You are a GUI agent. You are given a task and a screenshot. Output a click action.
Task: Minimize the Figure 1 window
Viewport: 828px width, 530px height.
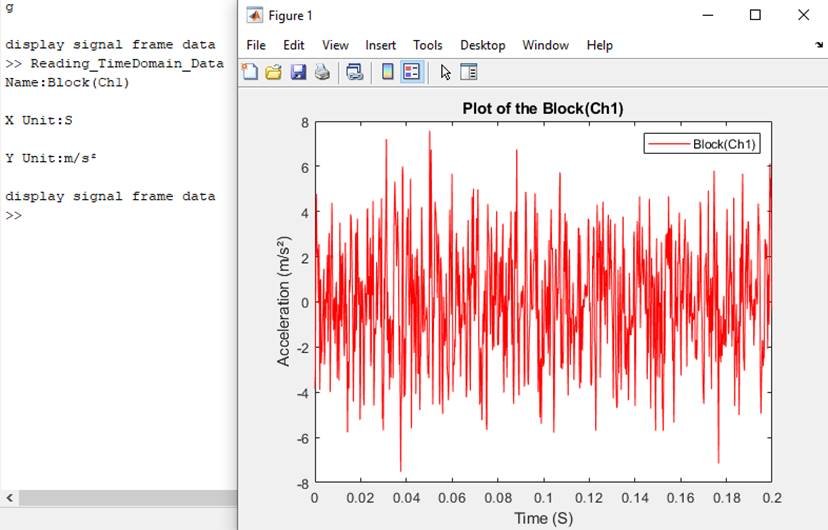click(708, 15)
